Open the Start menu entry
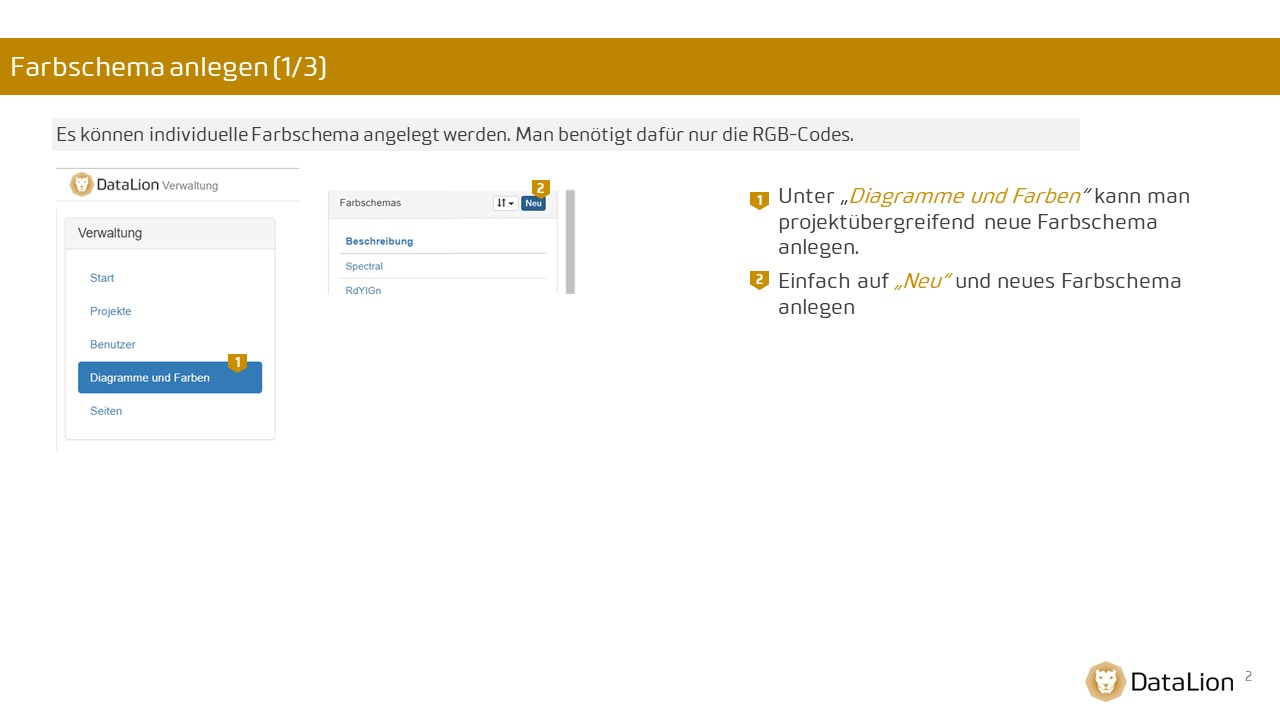Image resolution: width=1280 pixels, height=720 pixels. [x=102, y=278]
